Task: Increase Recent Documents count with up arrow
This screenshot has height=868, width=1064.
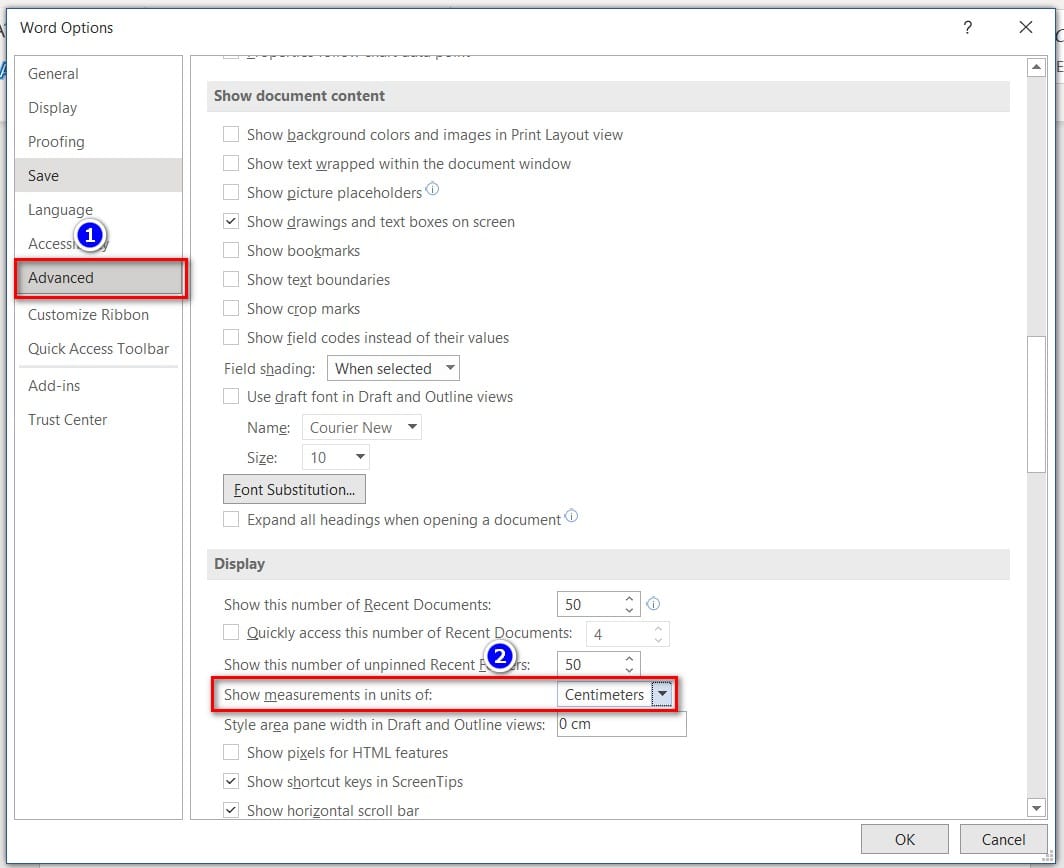Action: pyautogui.click(x=629, y=599)
